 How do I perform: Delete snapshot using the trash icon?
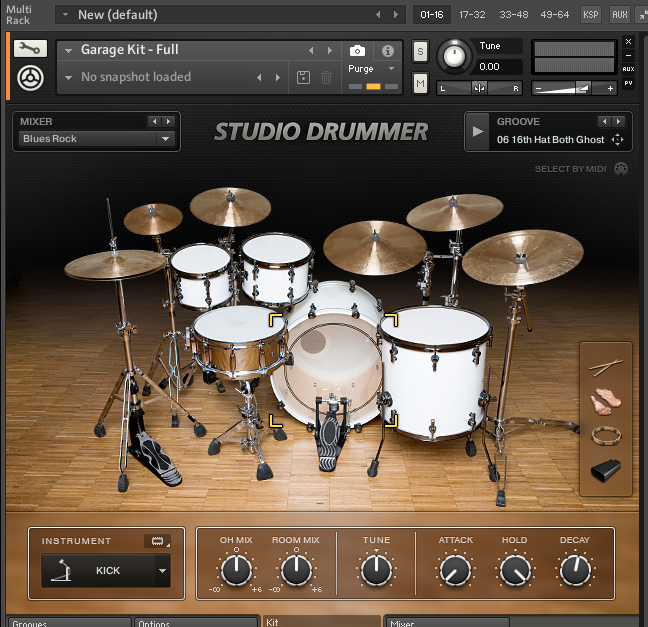pyautogui.click(x=326, y=77)
